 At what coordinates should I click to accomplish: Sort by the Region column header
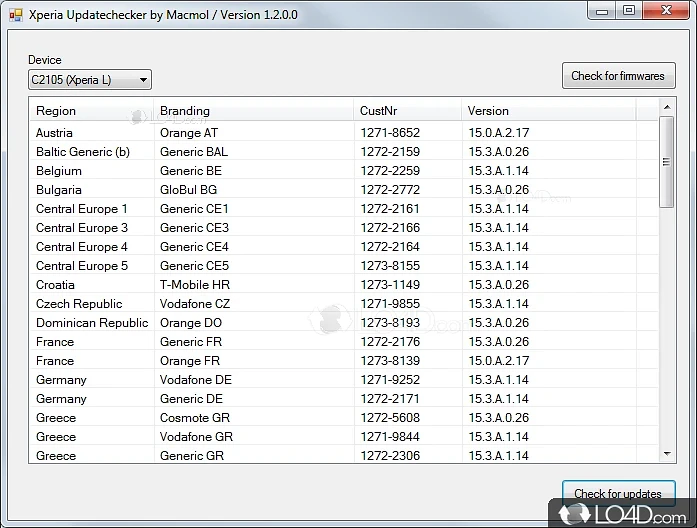point(92,111)
